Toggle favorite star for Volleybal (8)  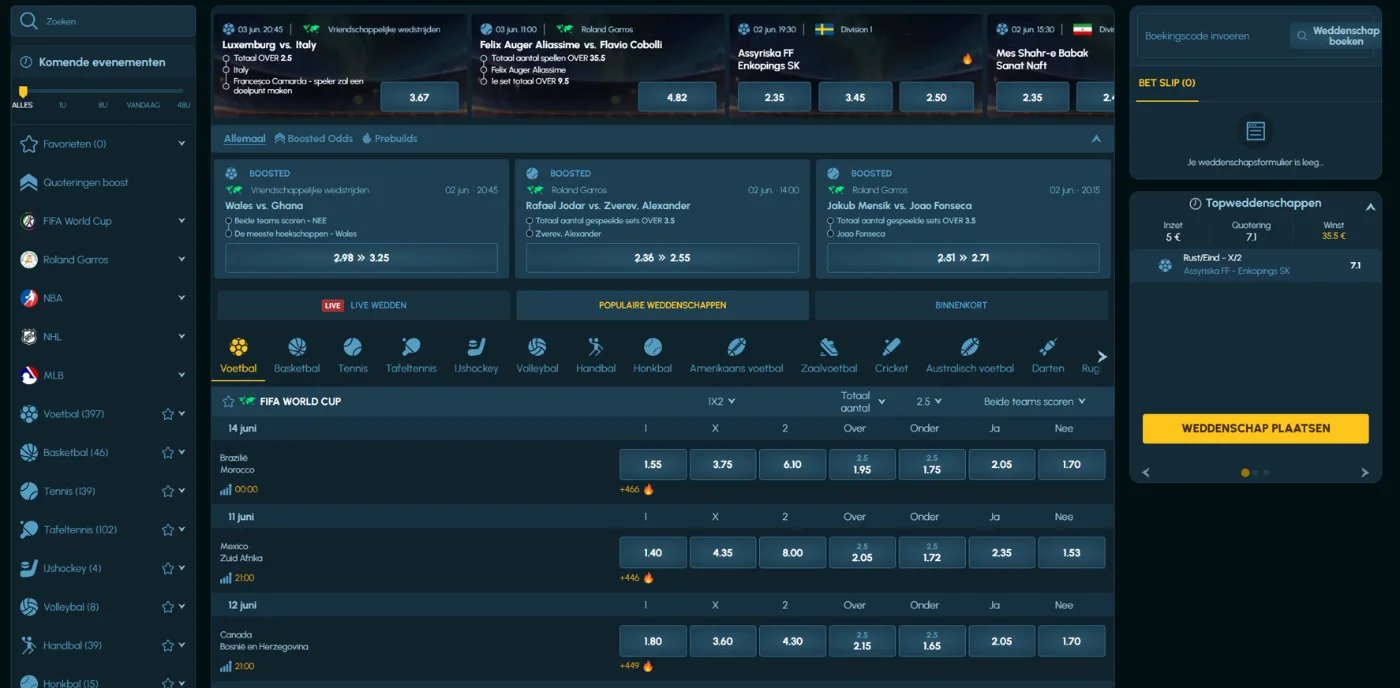[x=168, y=607]
